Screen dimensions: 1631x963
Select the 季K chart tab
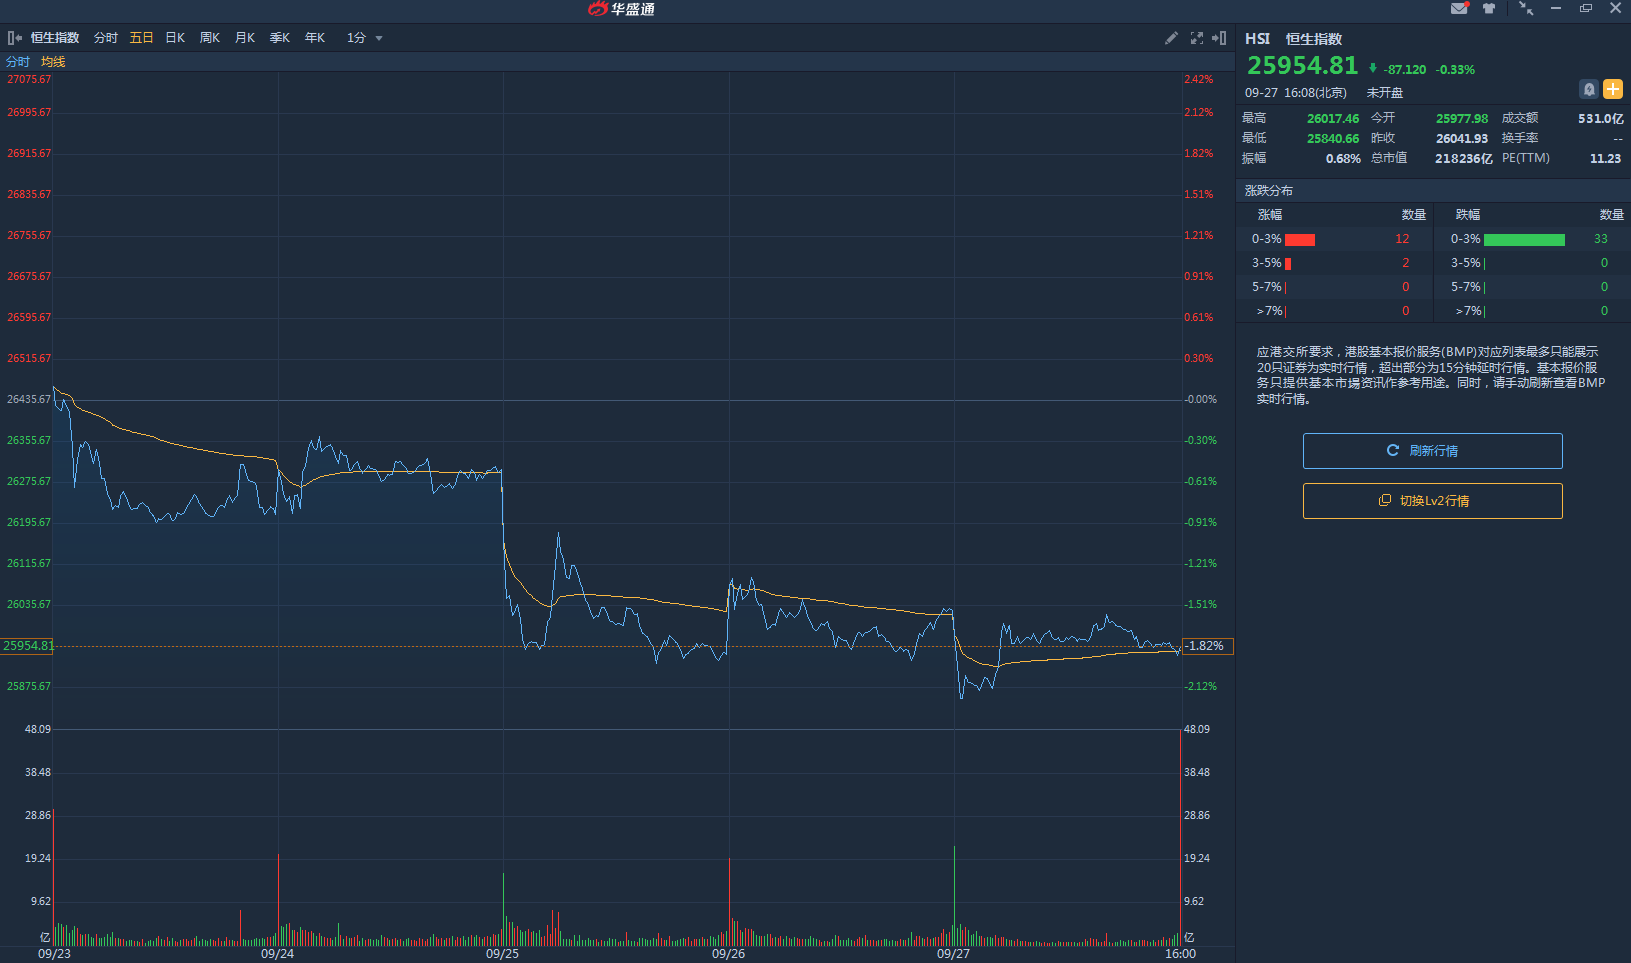click(280, 38)
